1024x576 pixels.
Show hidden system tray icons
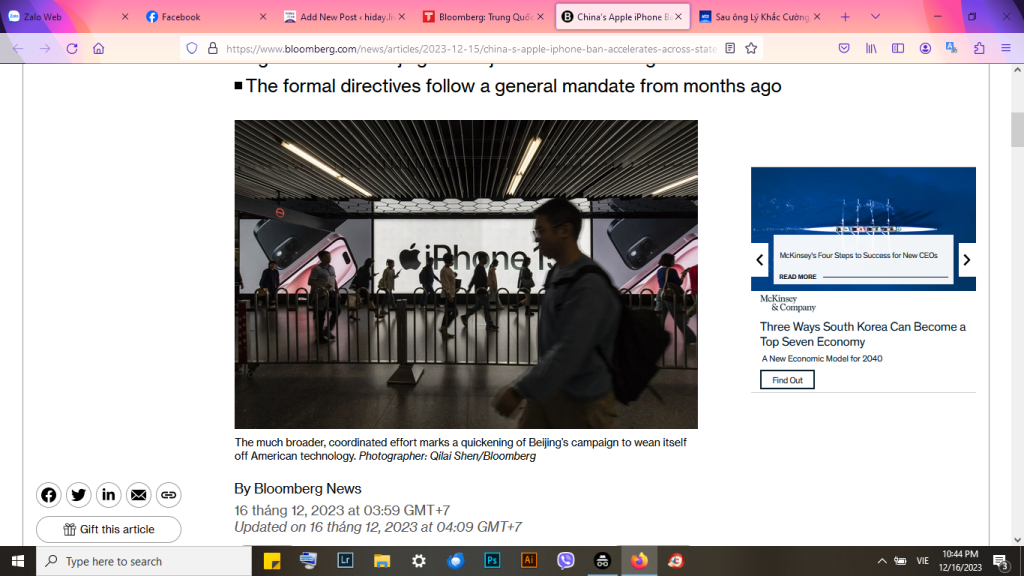click(882, 561)
